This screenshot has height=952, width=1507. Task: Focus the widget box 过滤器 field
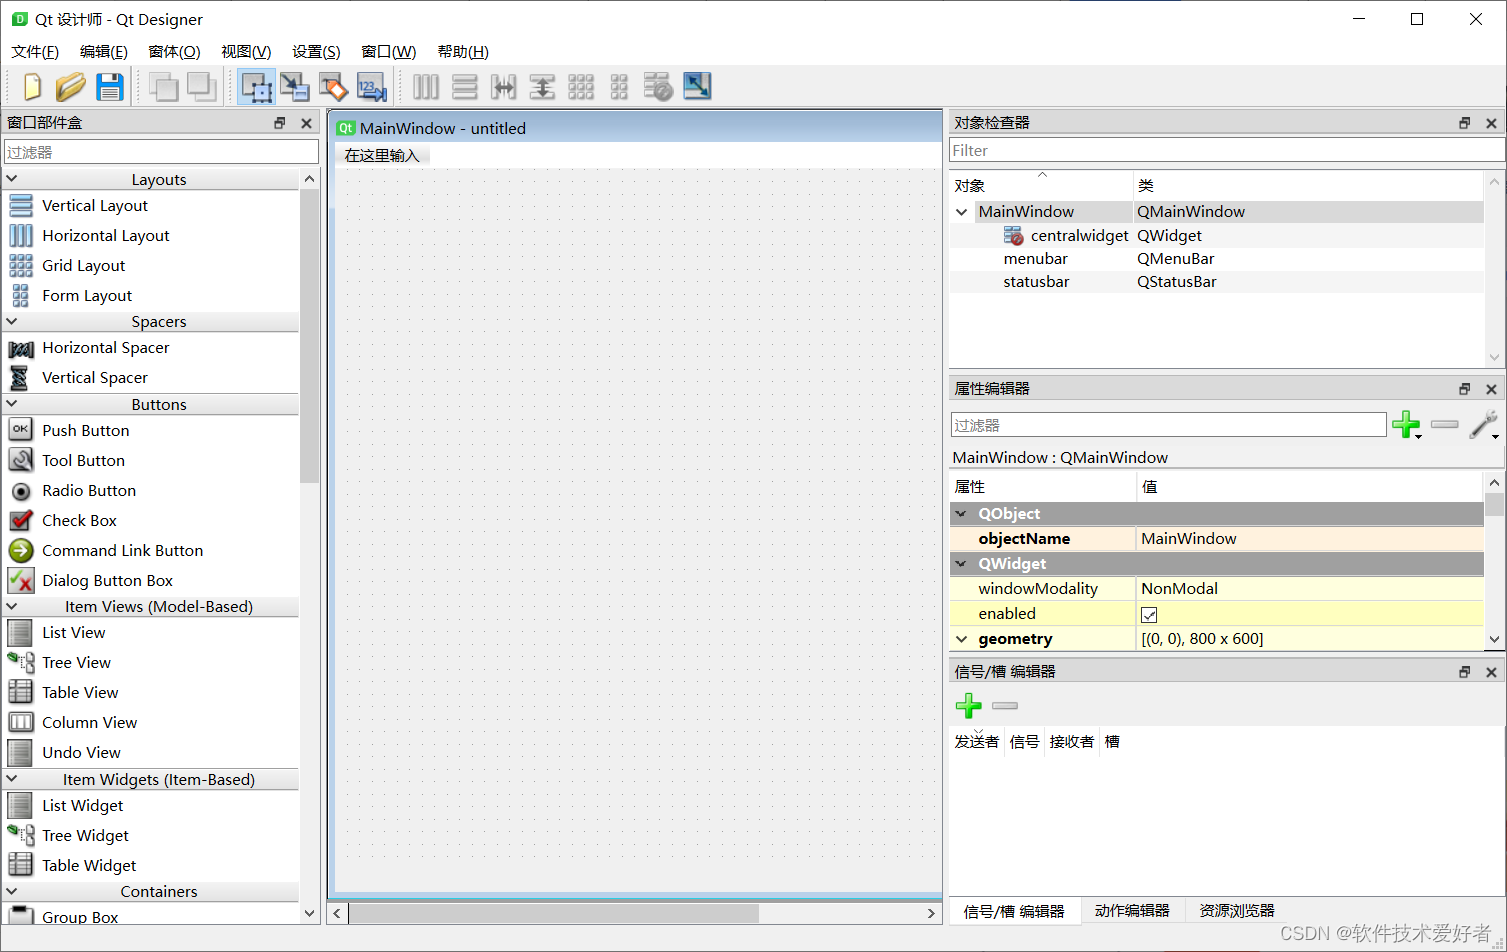[162, 152]
